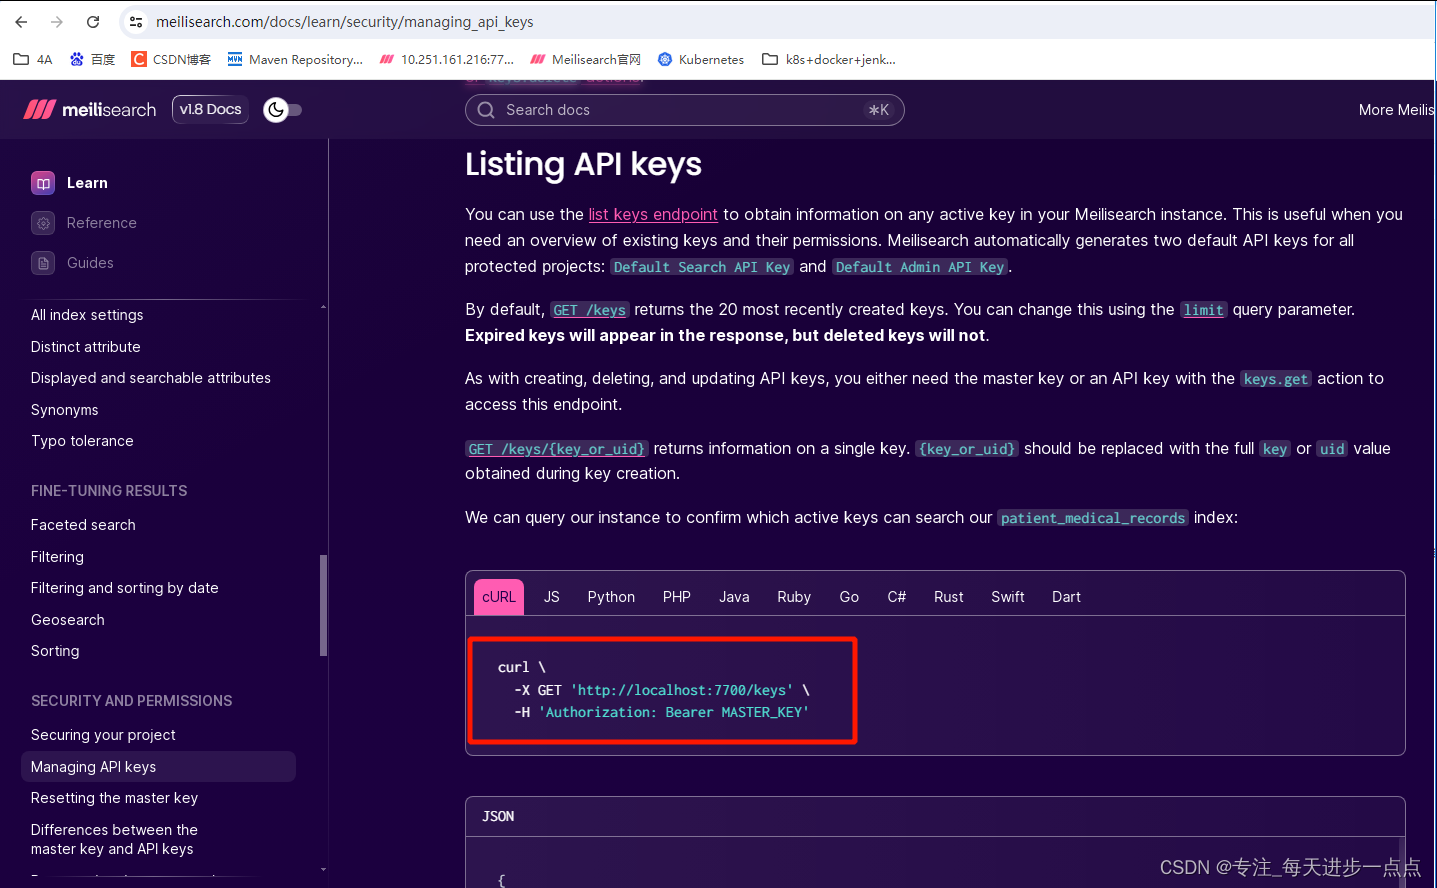Open Resetting the master key page
The image size is (1437, 888).
(115, 798)
